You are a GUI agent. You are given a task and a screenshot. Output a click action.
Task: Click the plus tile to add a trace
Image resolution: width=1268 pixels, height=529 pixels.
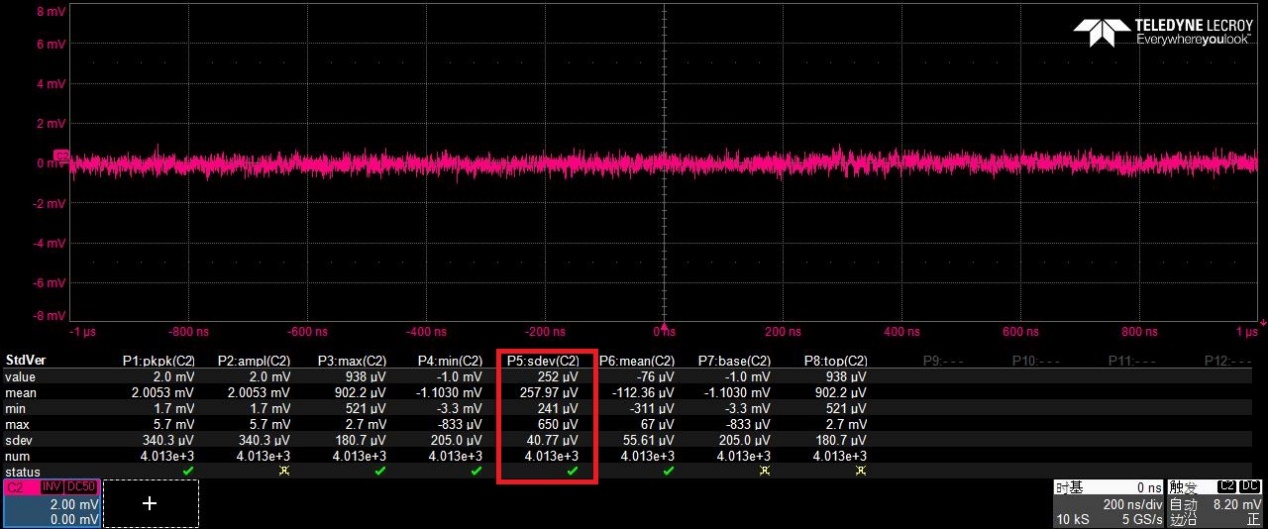click(150, 503)
